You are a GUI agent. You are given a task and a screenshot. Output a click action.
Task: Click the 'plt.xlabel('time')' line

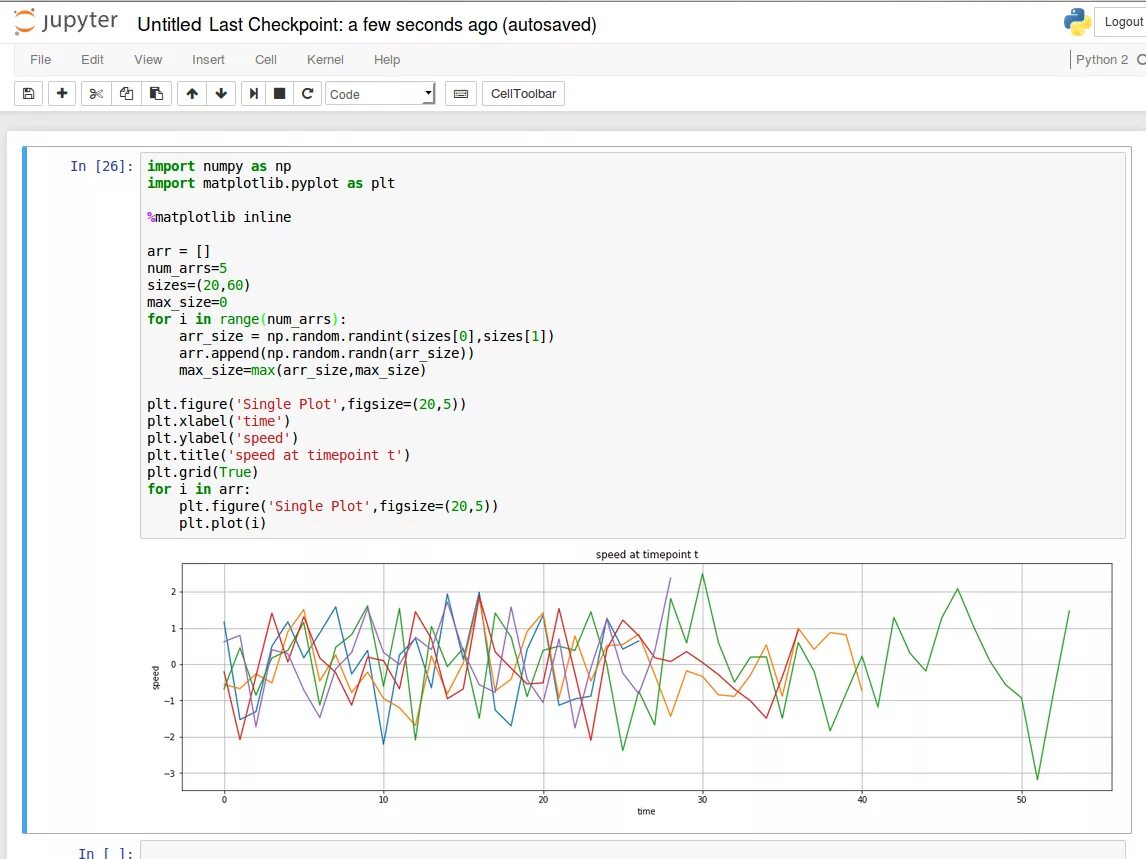219,421
